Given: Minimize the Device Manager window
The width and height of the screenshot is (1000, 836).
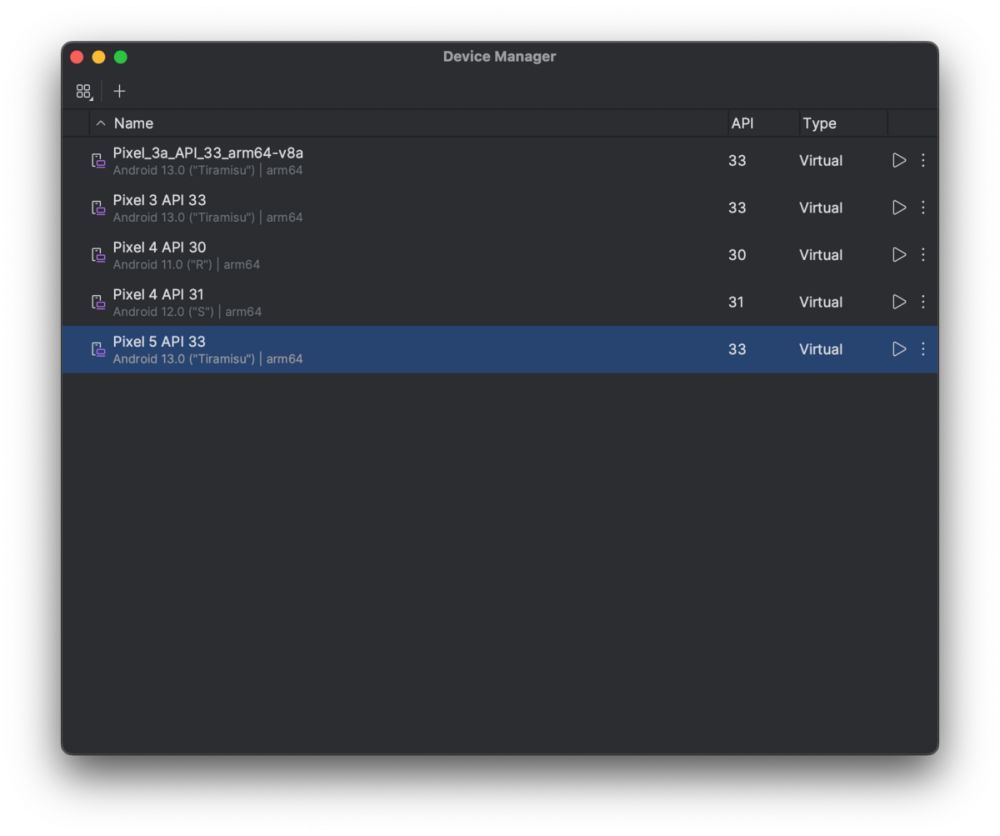Looking at the screenshot, I should point(99,57).
